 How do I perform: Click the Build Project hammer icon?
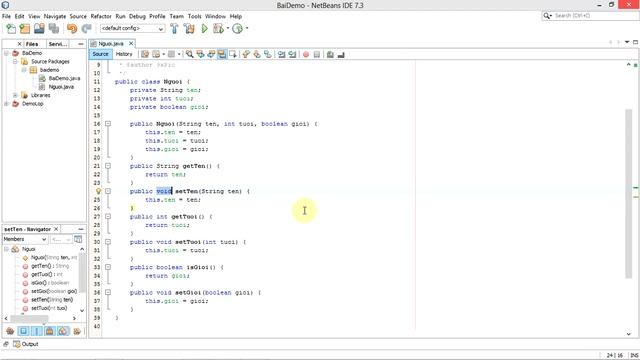tap(174, 29)
